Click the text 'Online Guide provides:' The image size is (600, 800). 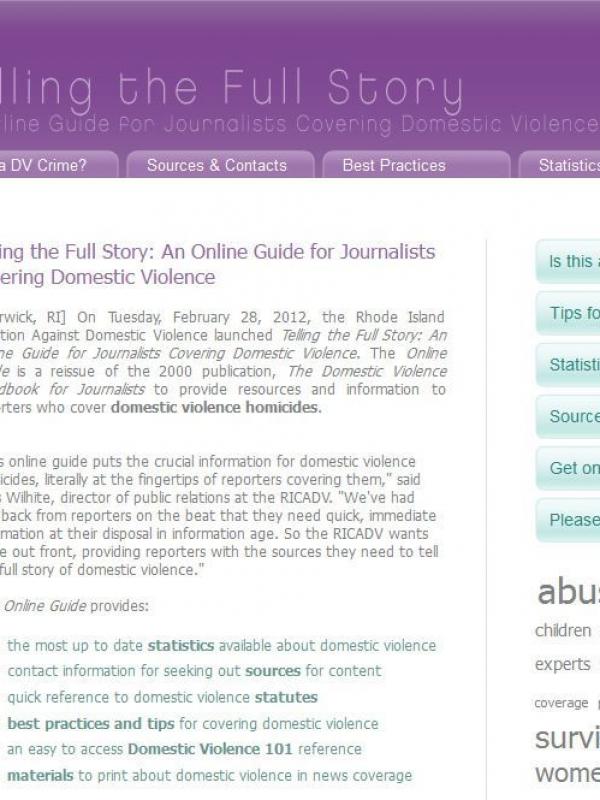(76, 606)
